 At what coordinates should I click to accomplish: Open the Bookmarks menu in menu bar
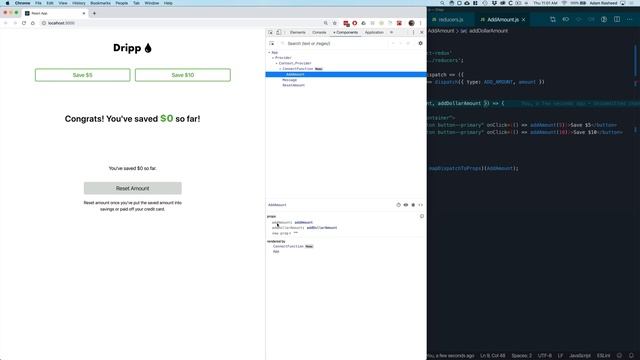(x=100, y=3)
